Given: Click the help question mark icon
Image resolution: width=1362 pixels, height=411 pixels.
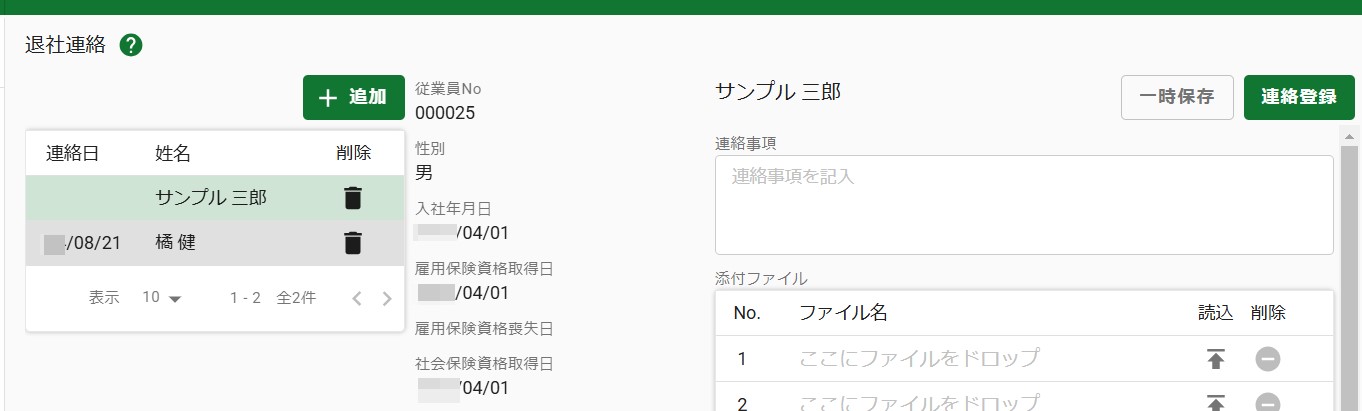Looking at the screenshot, I should (131, 45).
